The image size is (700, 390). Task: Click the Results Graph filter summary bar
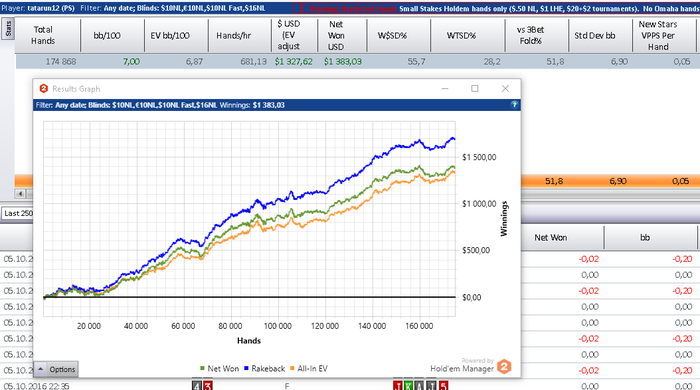pyautogui.click(x=277, y=105)
